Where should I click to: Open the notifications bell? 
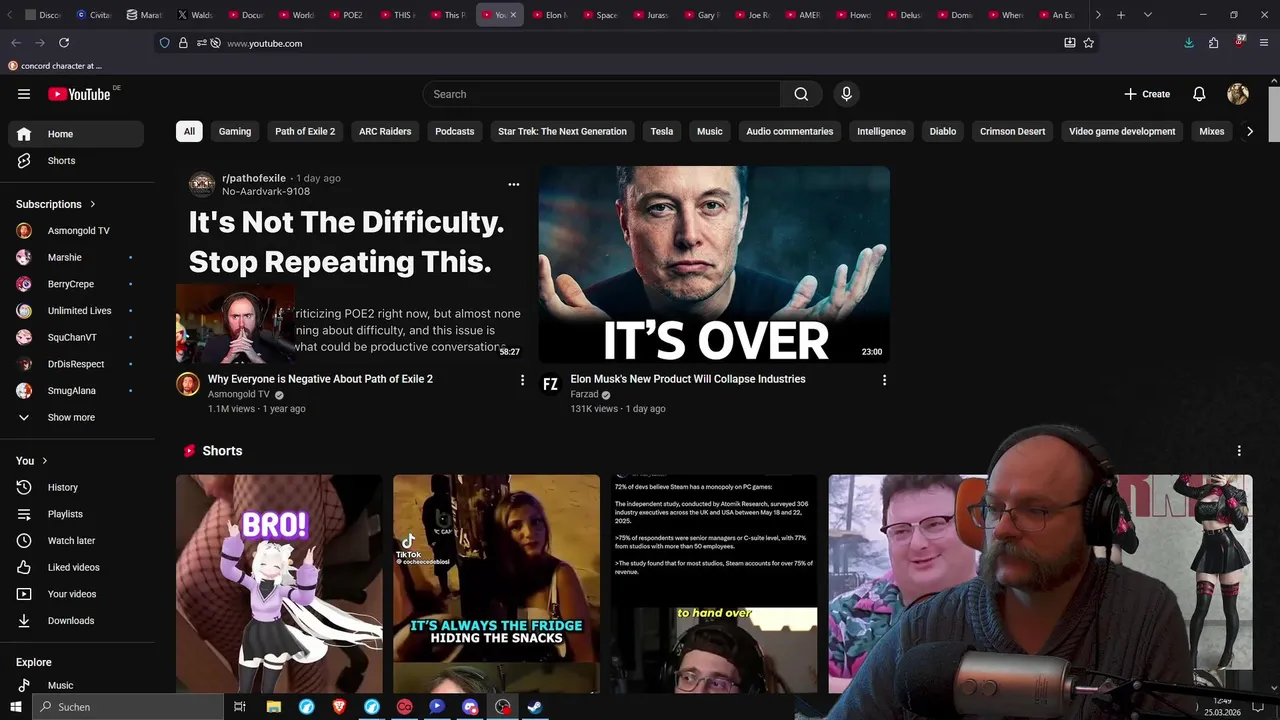pyautogui.click(x=1199, y=94)
